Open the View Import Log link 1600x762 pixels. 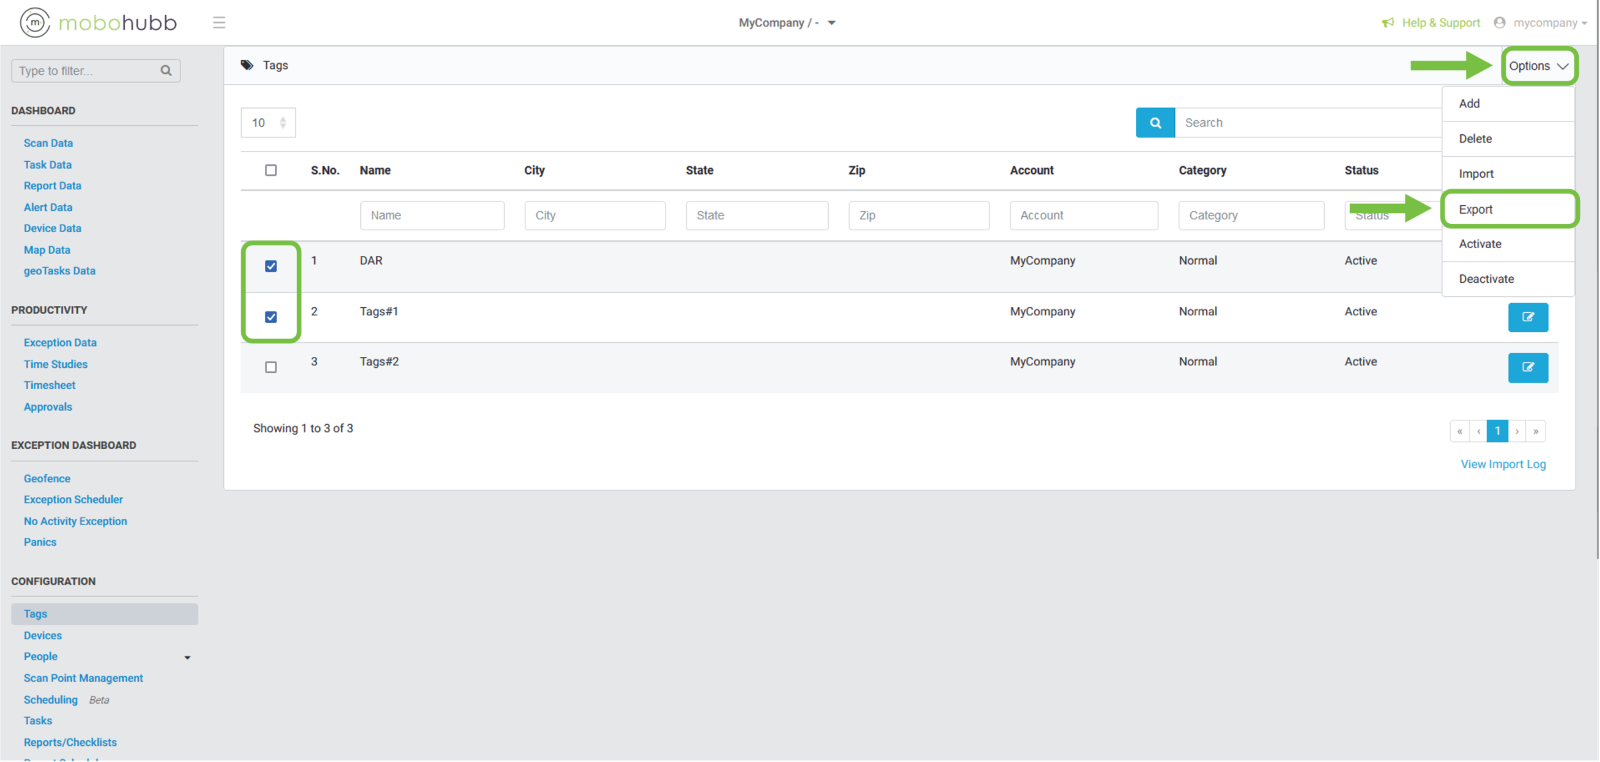pyautogui.click(x=1502, y=464)
